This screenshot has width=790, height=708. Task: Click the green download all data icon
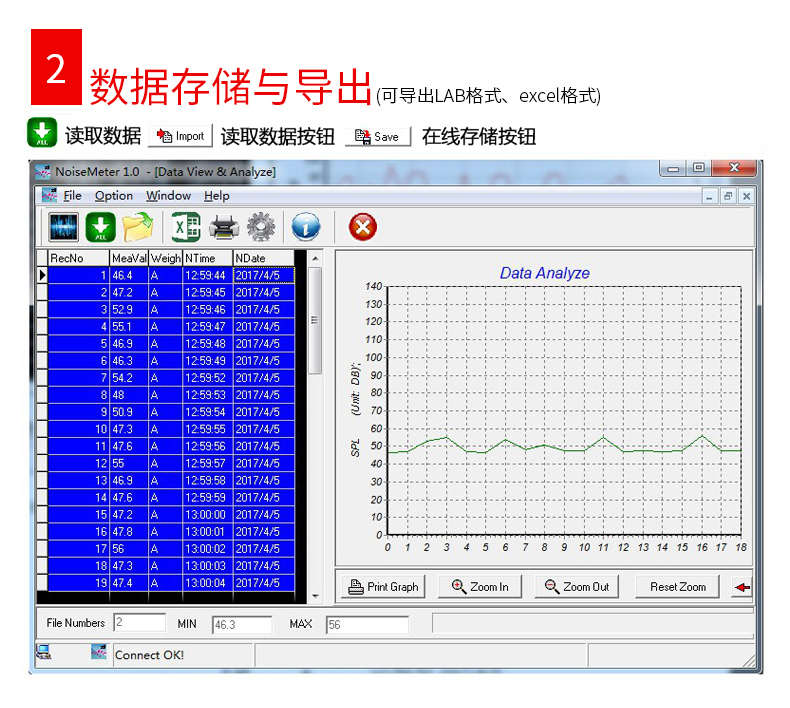click(x=100, y=227)
